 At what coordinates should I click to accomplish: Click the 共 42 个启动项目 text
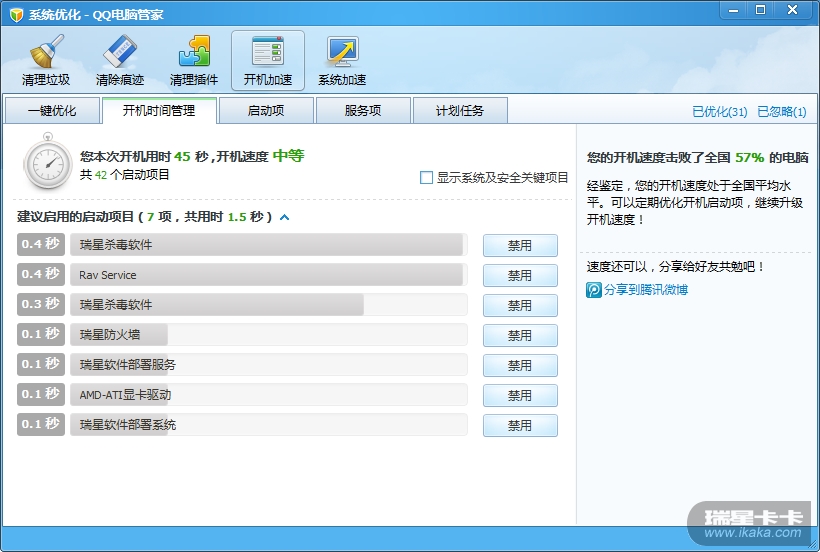(124, 175)
